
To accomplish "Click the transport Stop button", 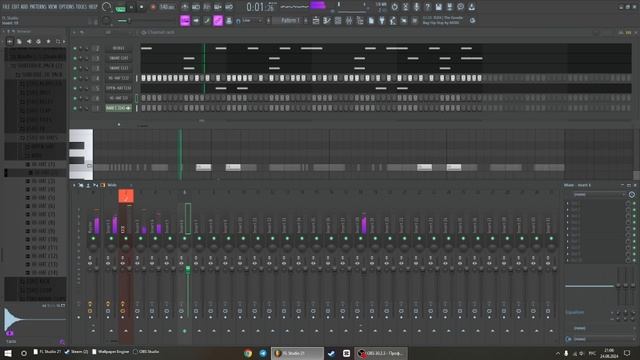I will click(142, 7).
